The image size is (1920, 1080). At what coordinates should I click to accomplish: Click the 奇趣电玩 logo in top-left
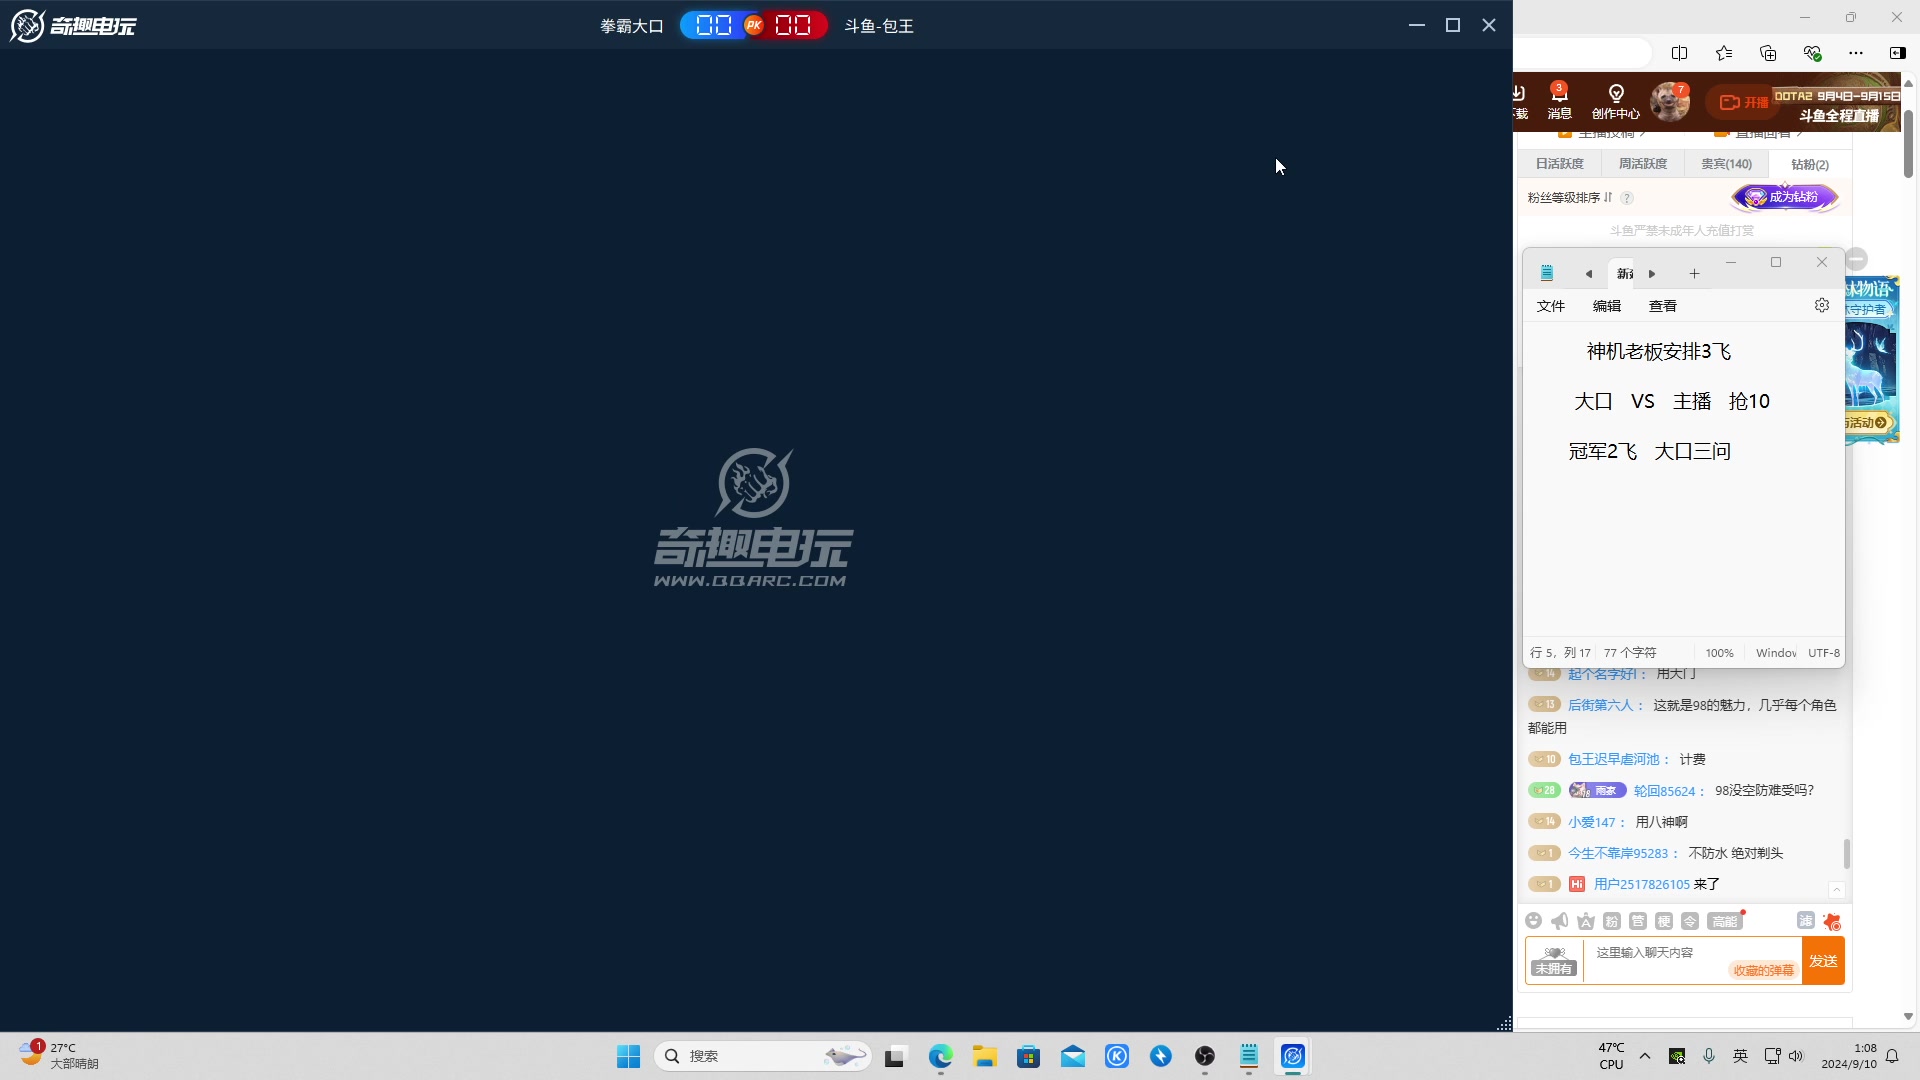(x=73, y=25)
